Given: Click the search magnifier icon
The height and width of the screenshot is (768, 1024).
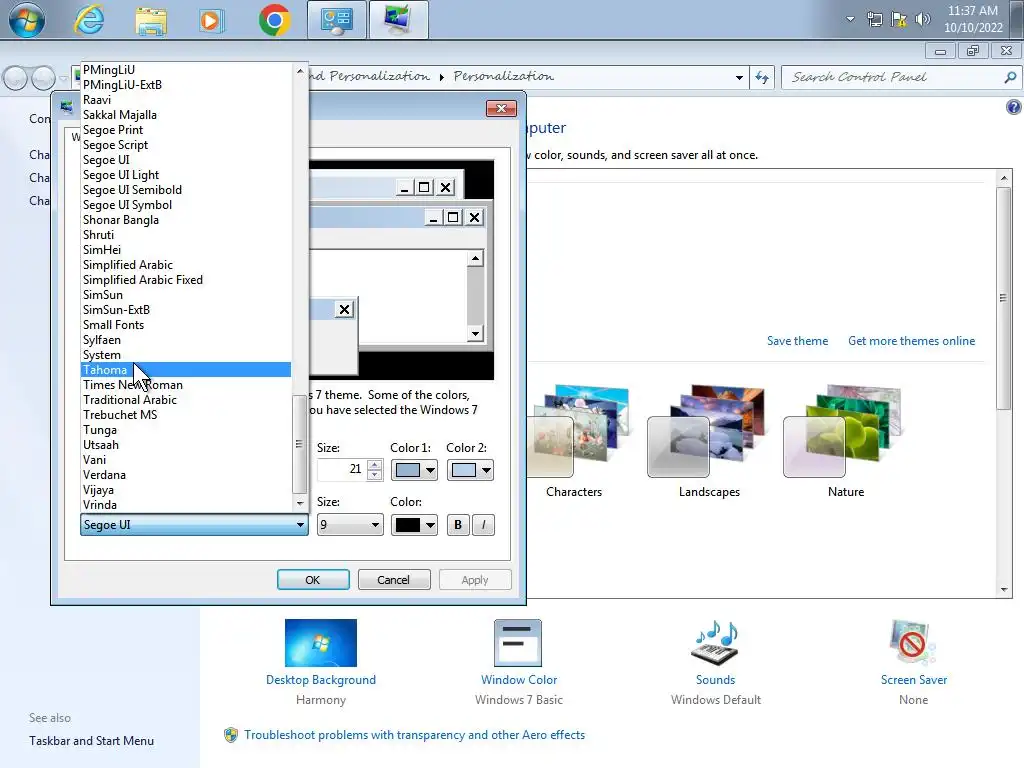Looking at the screenshot, I should point(1010,78).
